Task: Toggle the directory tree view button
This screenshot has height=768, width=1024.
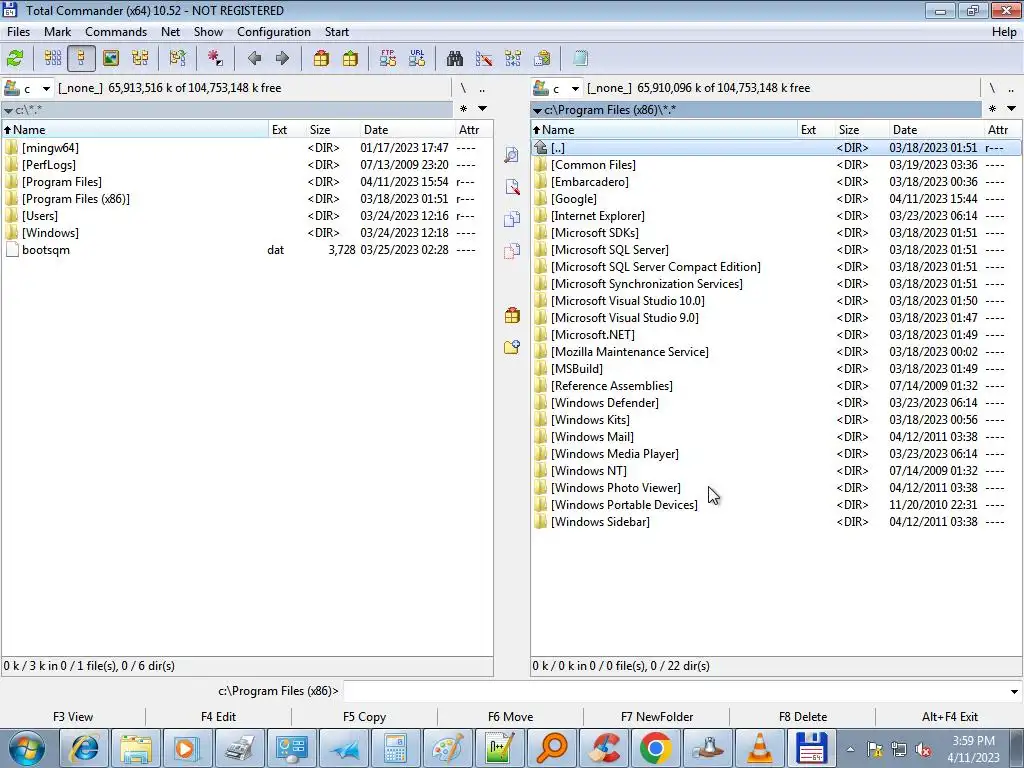Action: pyautogui.click(x=140, y=59)
